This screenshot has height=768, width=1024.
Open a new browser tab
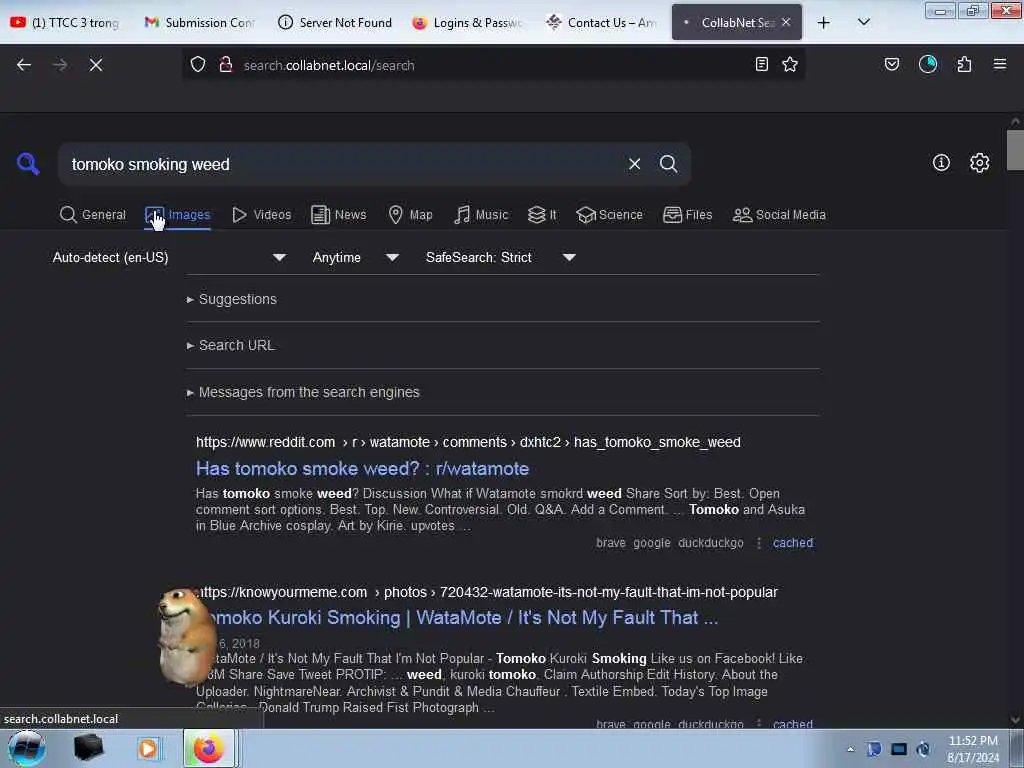824,23
